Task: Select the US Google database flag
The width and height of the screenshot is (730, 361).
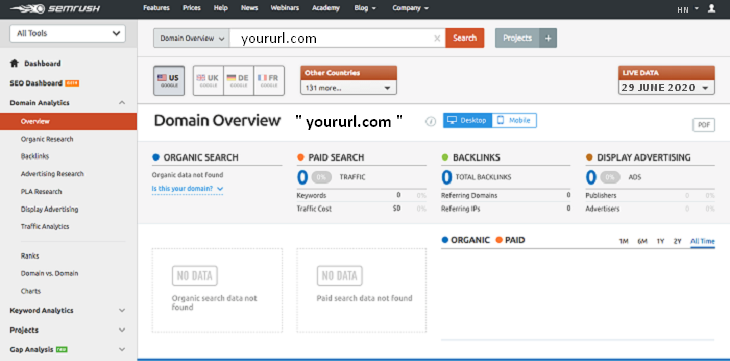Action: click(x=169, y=81)
